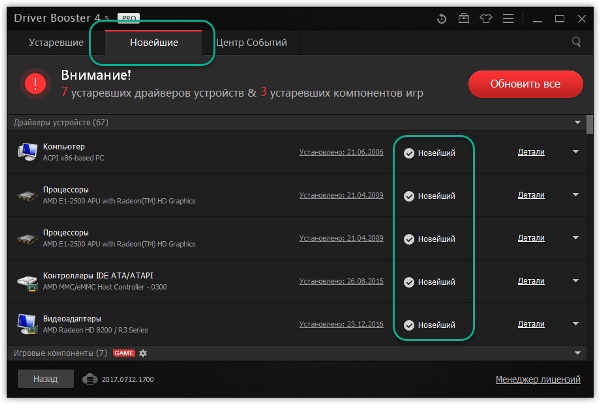Click the Назад button
The height and width of the screenshot is (404, 600).
(46, 379)
